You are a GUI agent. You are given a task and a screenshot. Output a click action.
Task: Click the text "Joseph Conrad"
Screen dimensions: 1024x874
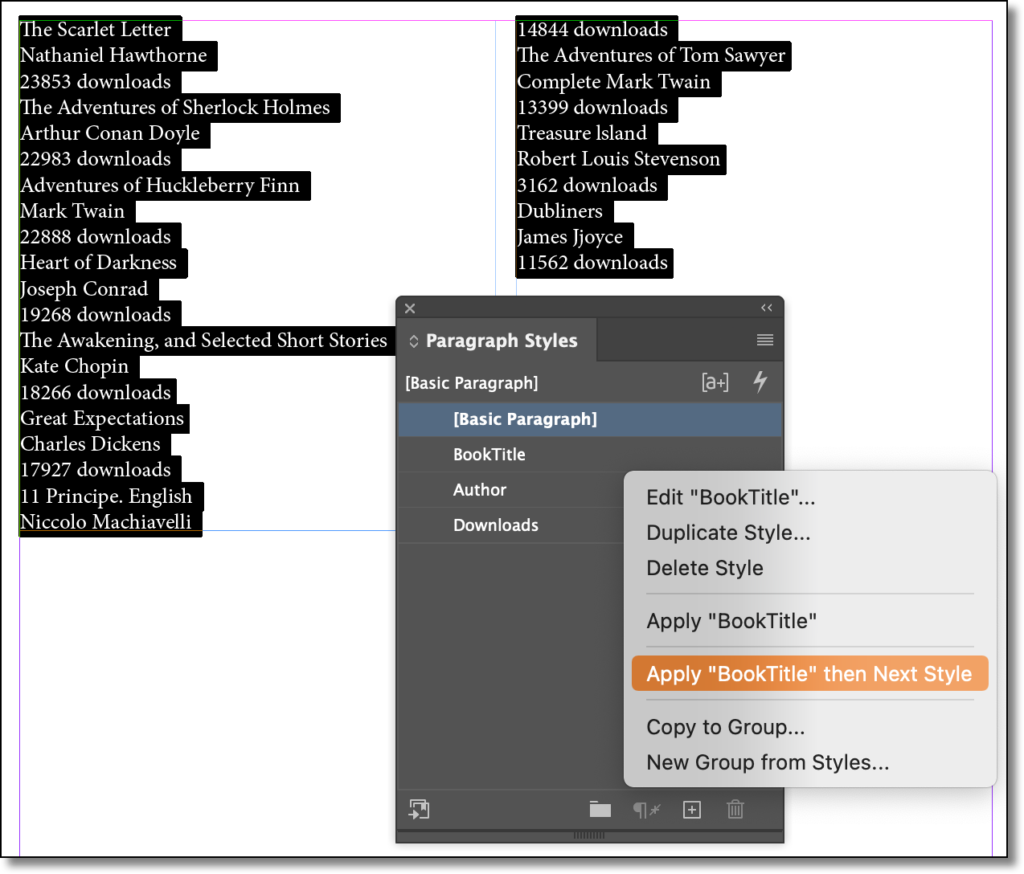[x=84, y=289]
